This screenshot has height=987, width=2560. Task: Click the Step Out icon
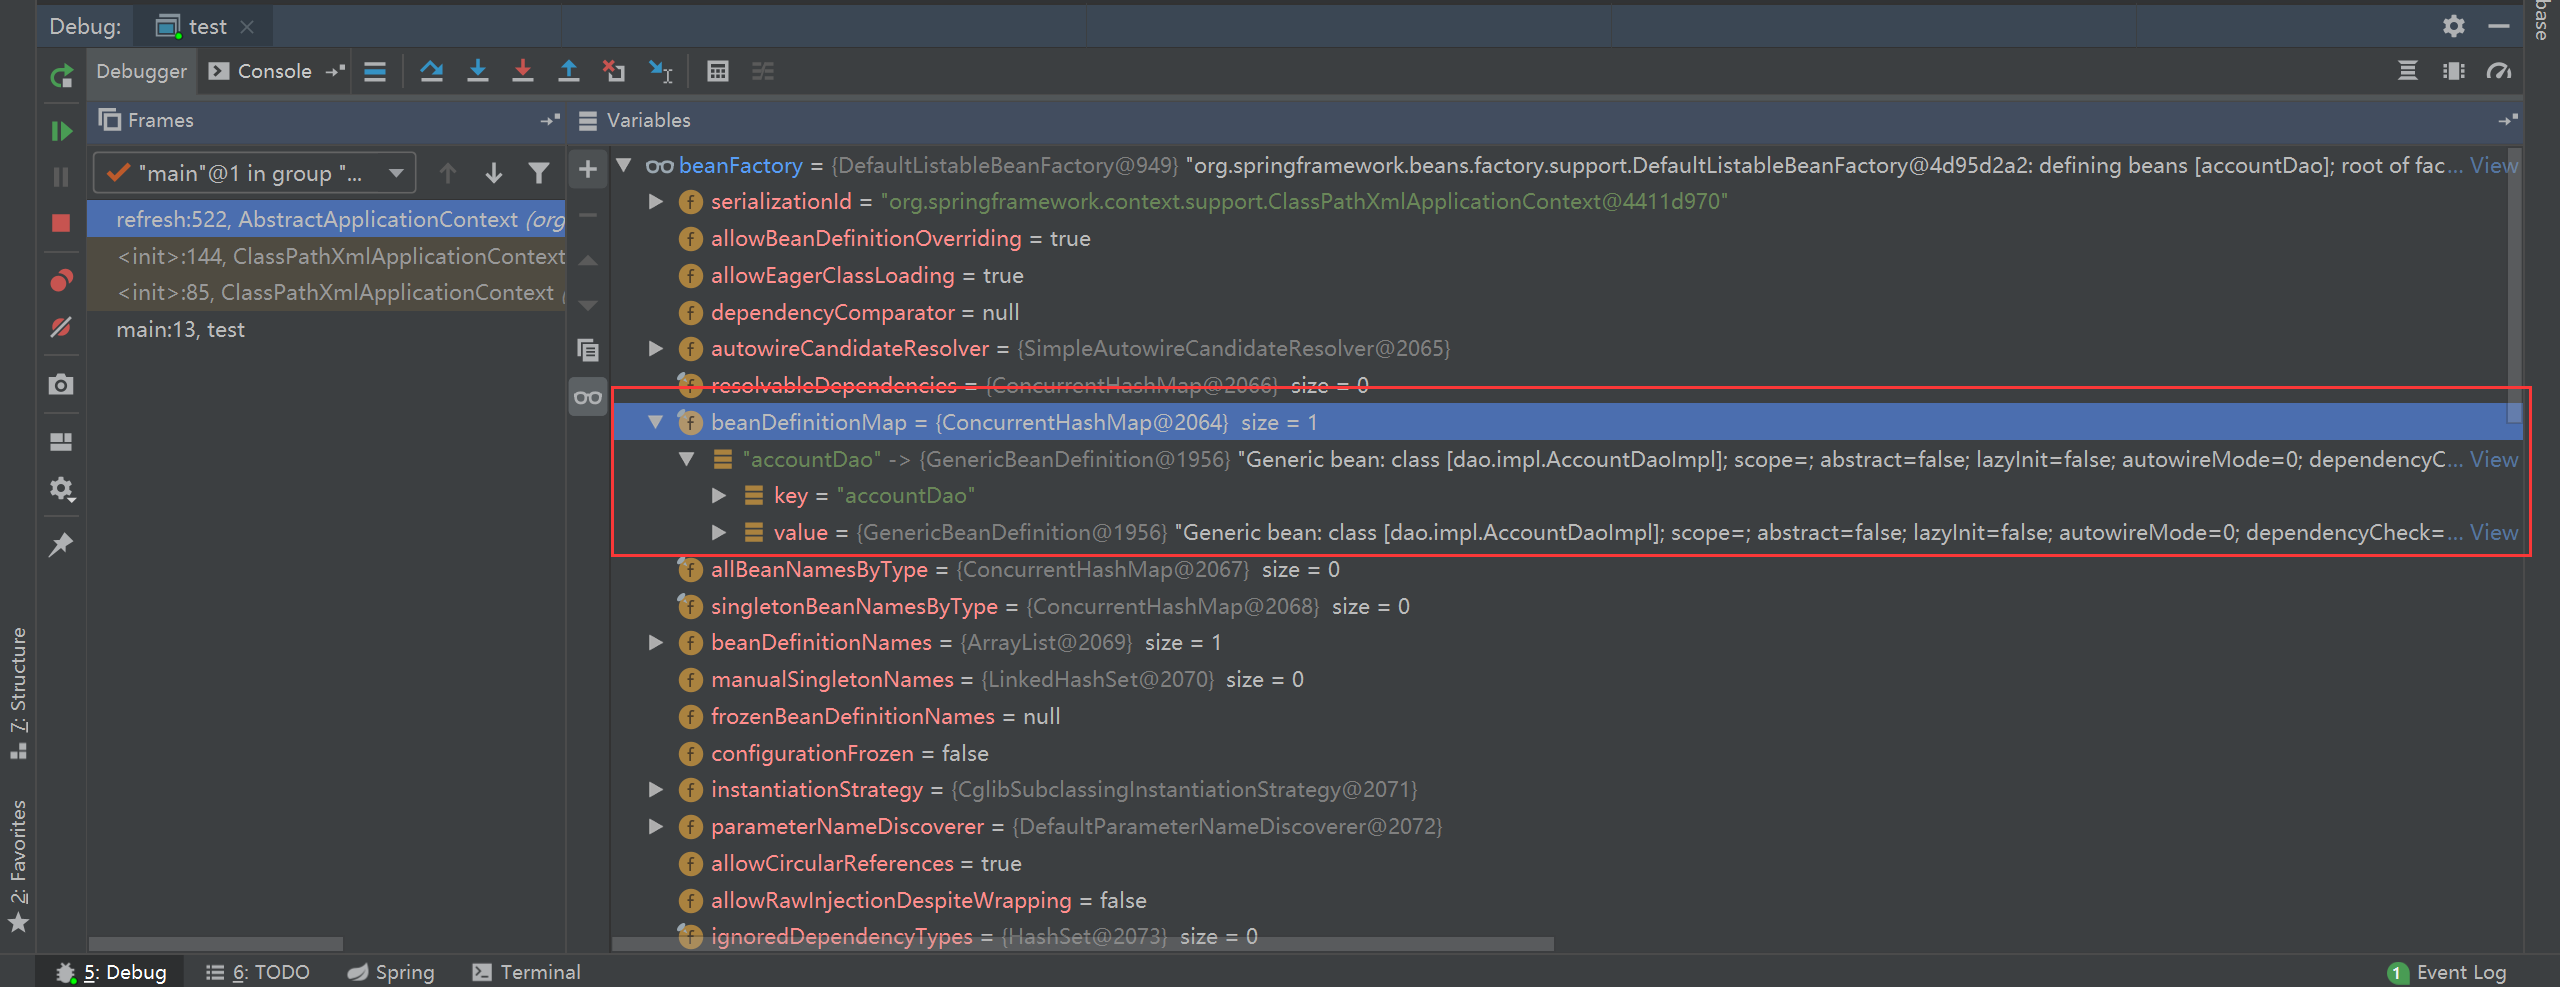(x=568, y=71)
